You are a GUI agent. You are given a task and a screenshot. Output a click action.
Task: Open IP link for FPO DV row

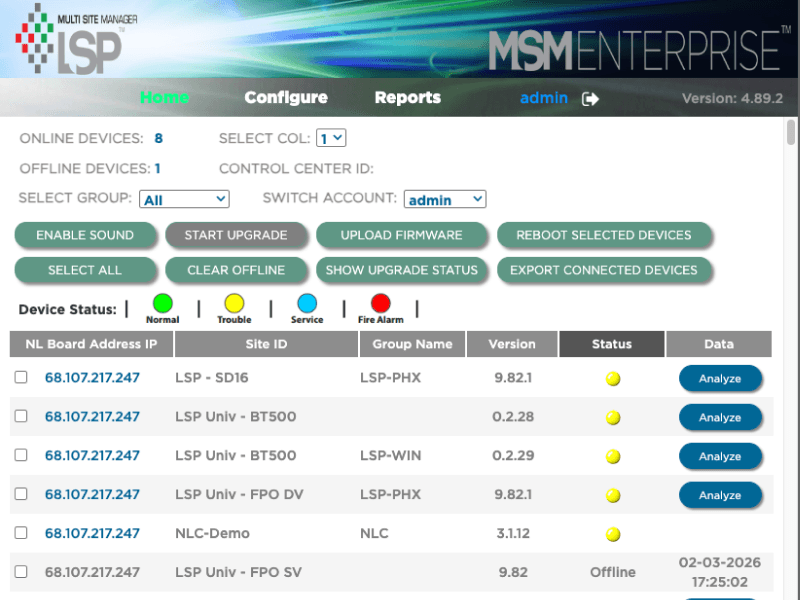[92, 494]
